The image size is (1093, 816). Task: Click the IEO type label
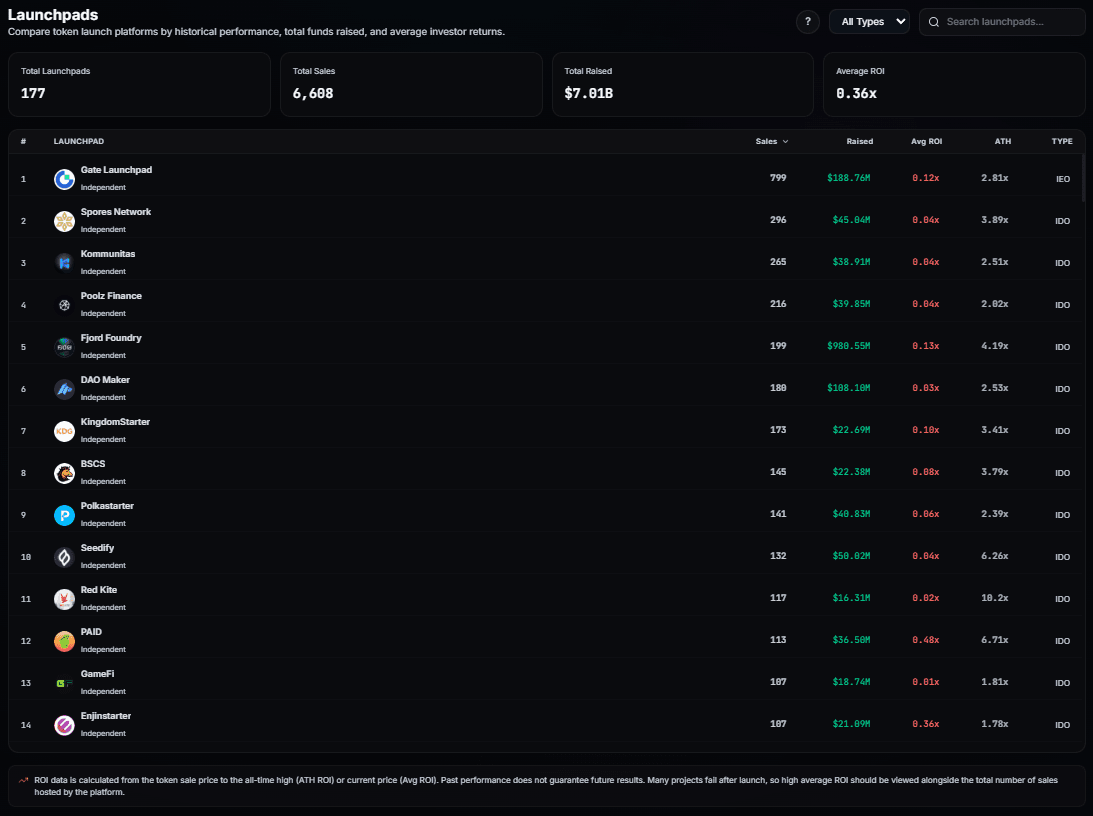(x=1062, y=179)
